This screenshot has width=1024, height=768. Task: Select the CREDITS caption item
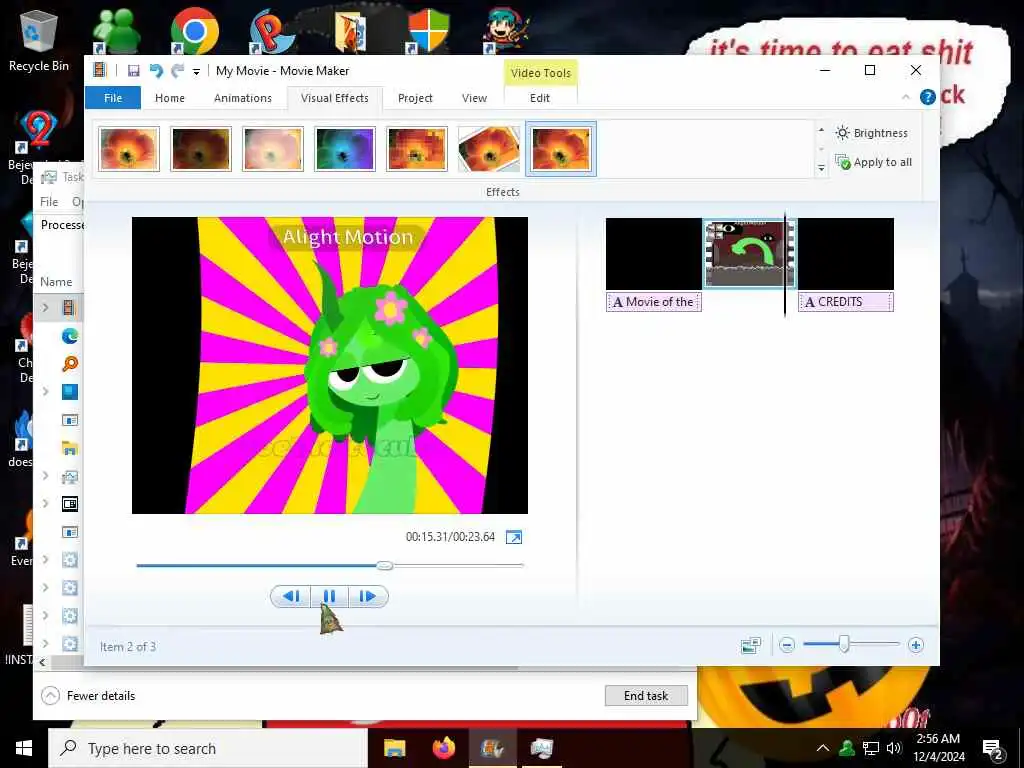pyautogui.click(x=846, y=302)
